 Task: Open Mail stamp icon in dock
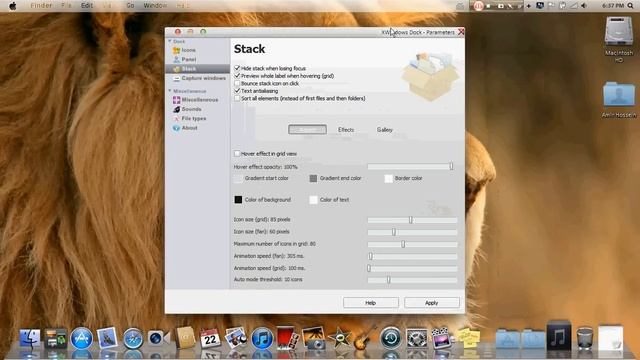(x=107, y=338)
